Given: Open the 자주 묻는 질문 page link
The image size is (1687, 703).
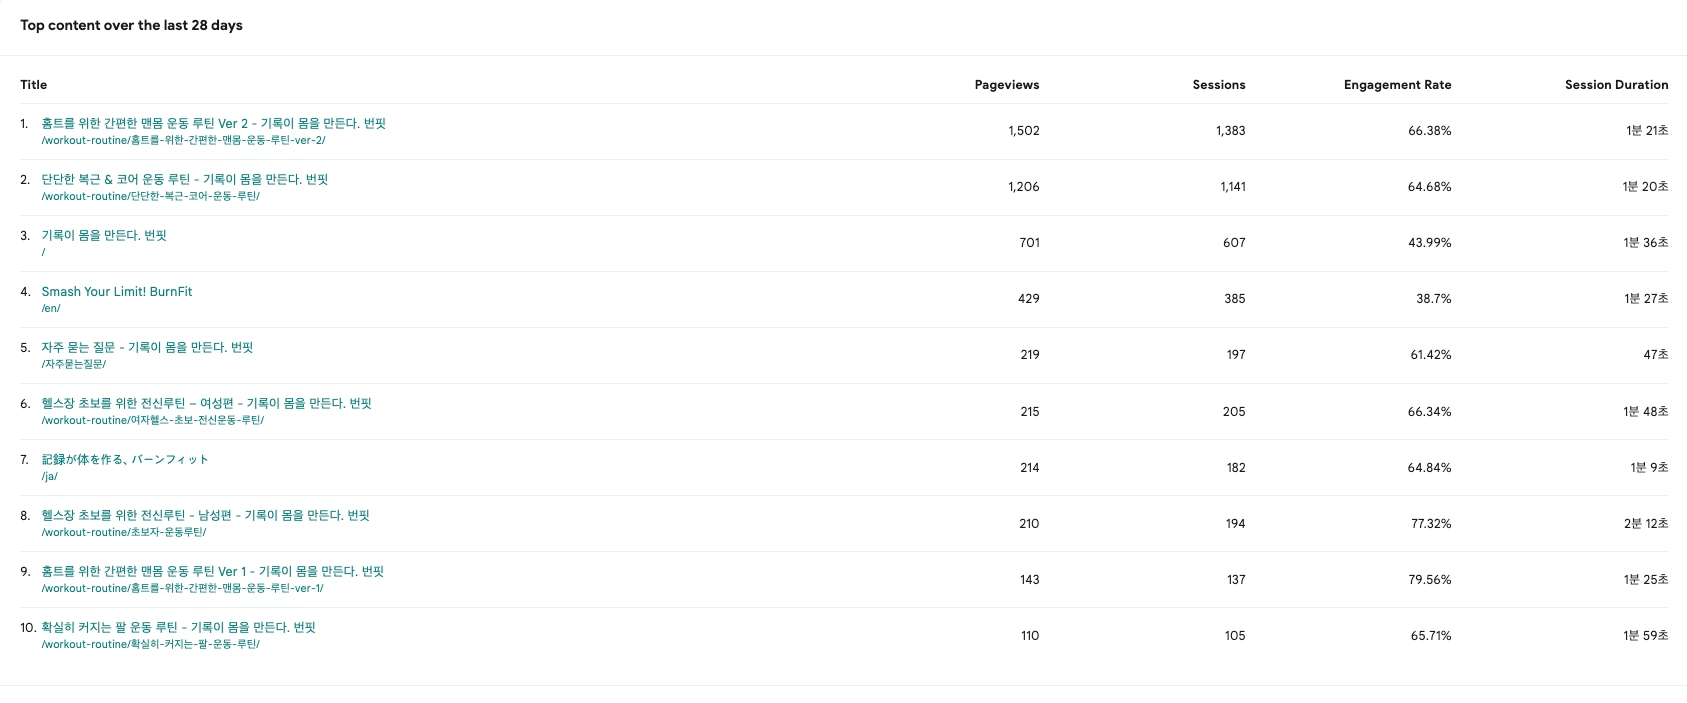Looking at the screenshot, I should coord(147,347).
